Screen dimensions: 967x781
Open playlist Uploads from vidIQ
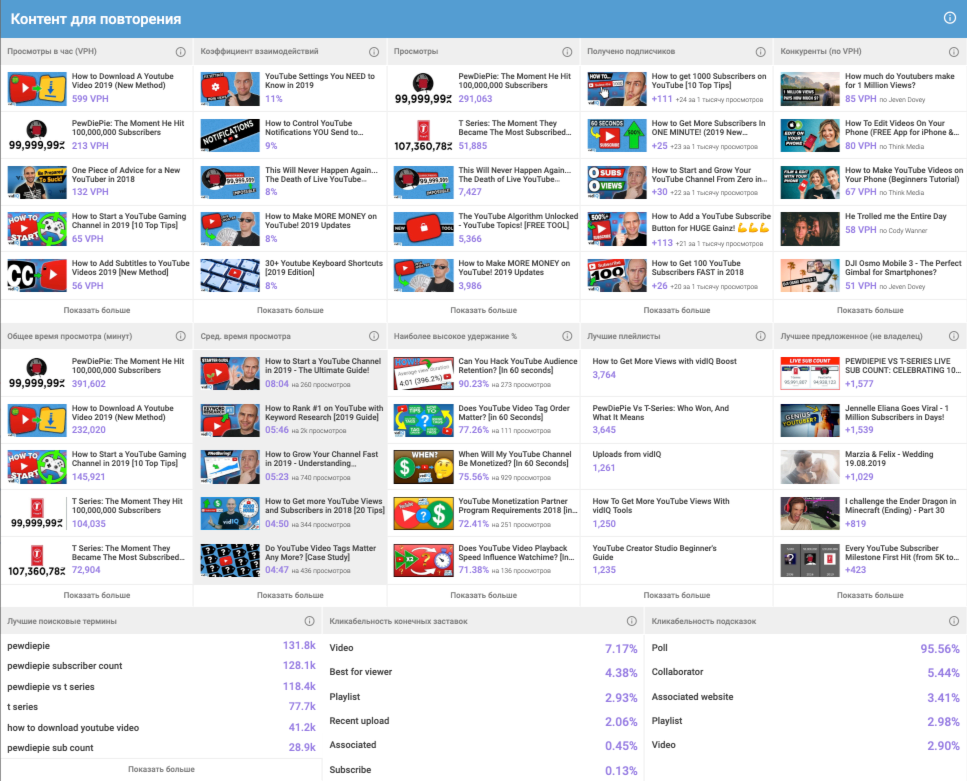tap(627, 455)
